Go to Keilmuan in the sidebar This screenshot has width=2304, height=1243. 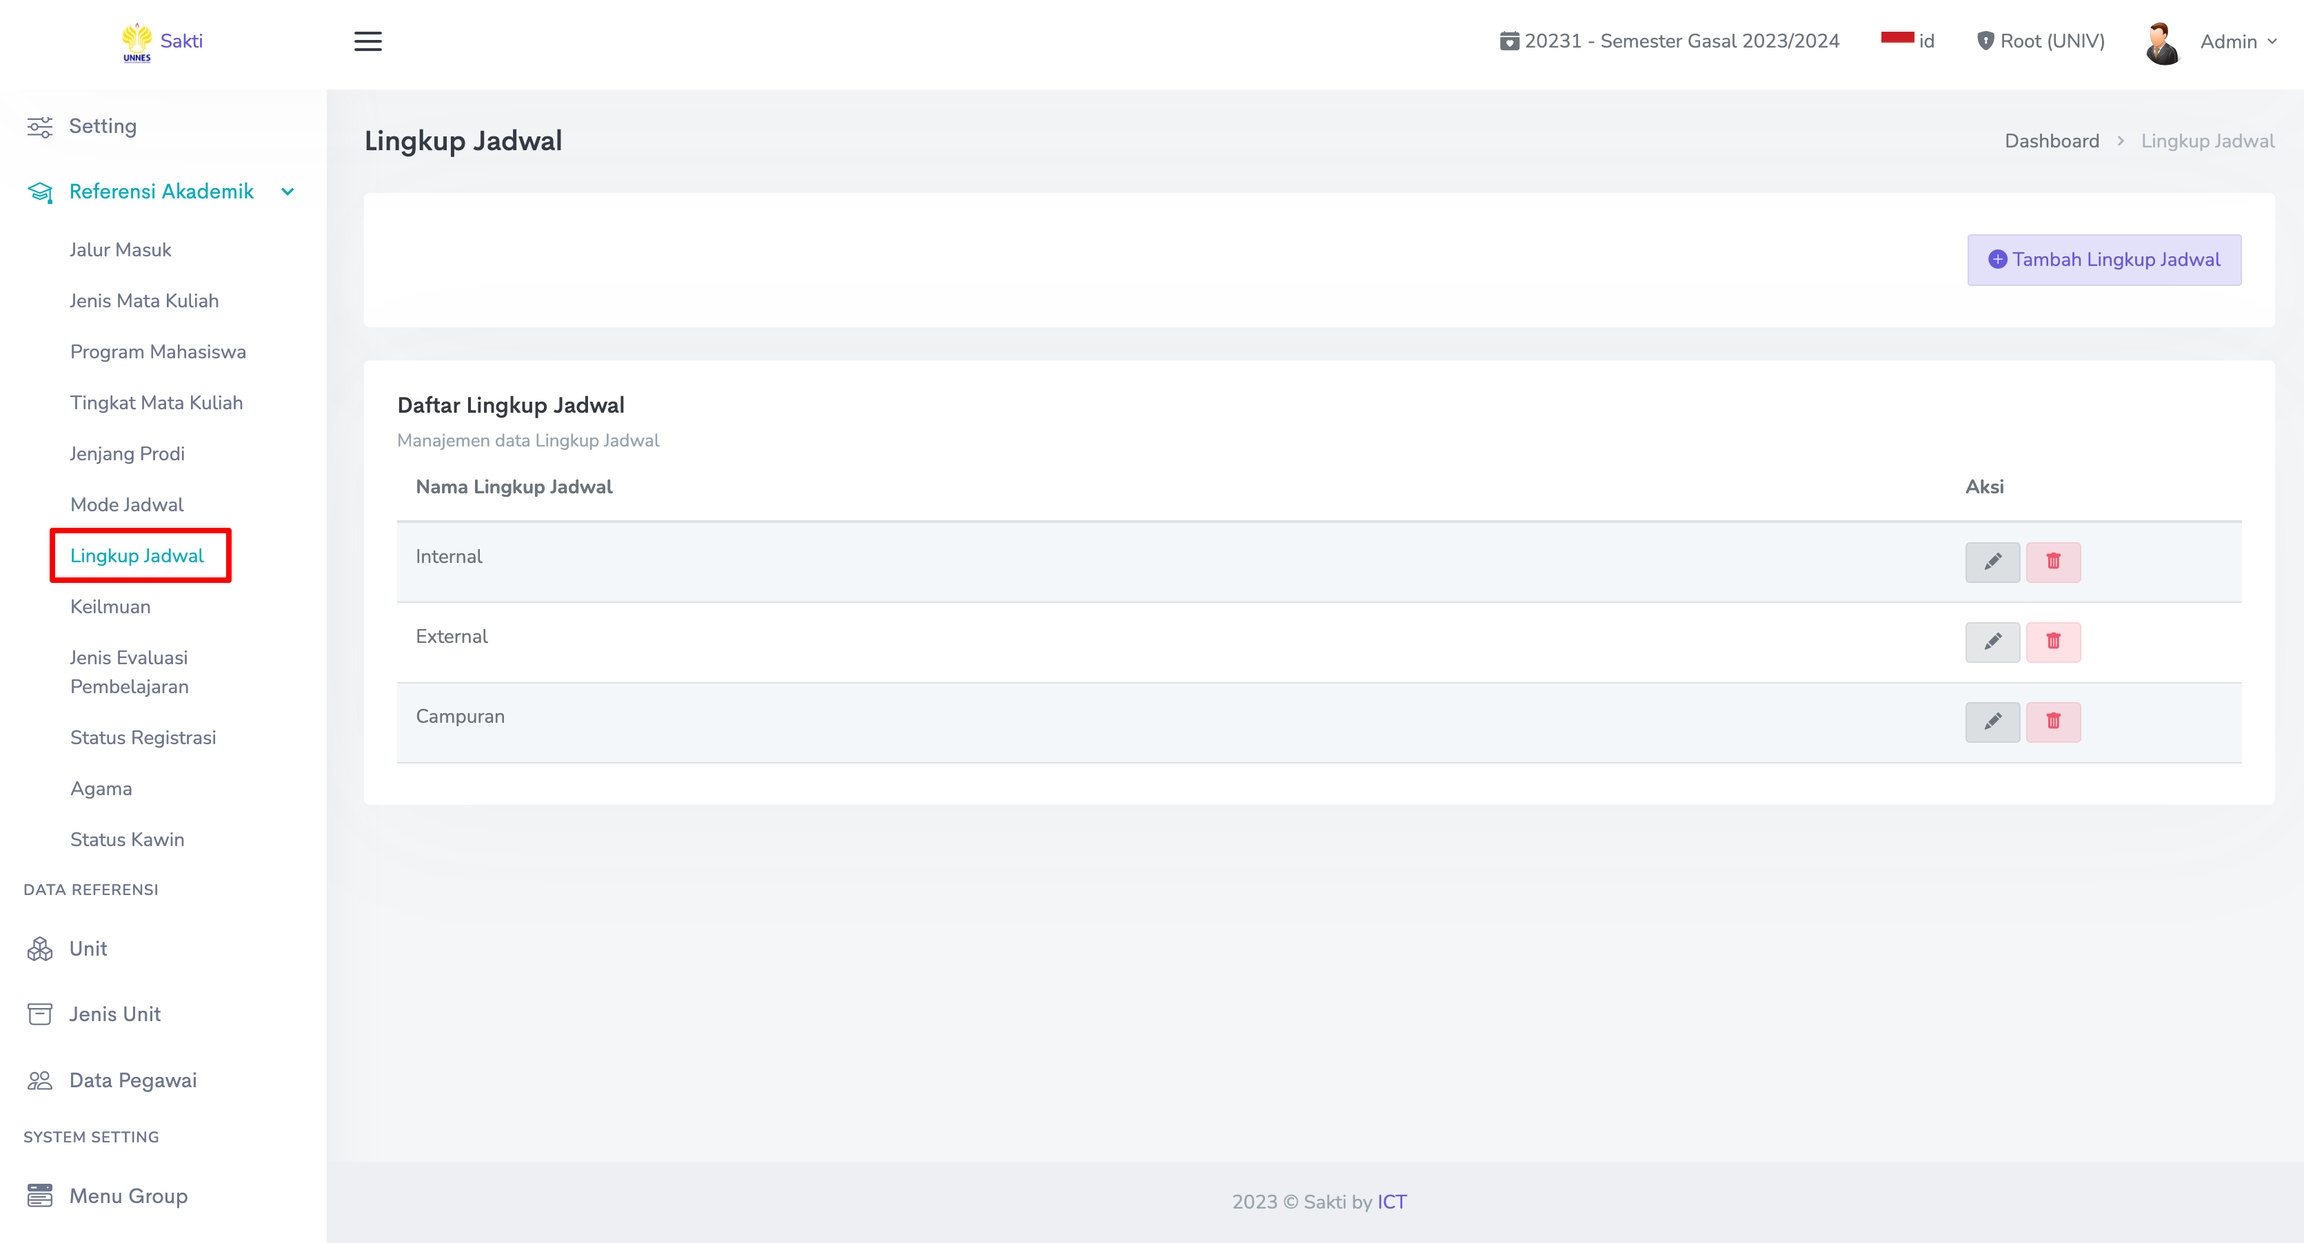[x=110, y=607]
